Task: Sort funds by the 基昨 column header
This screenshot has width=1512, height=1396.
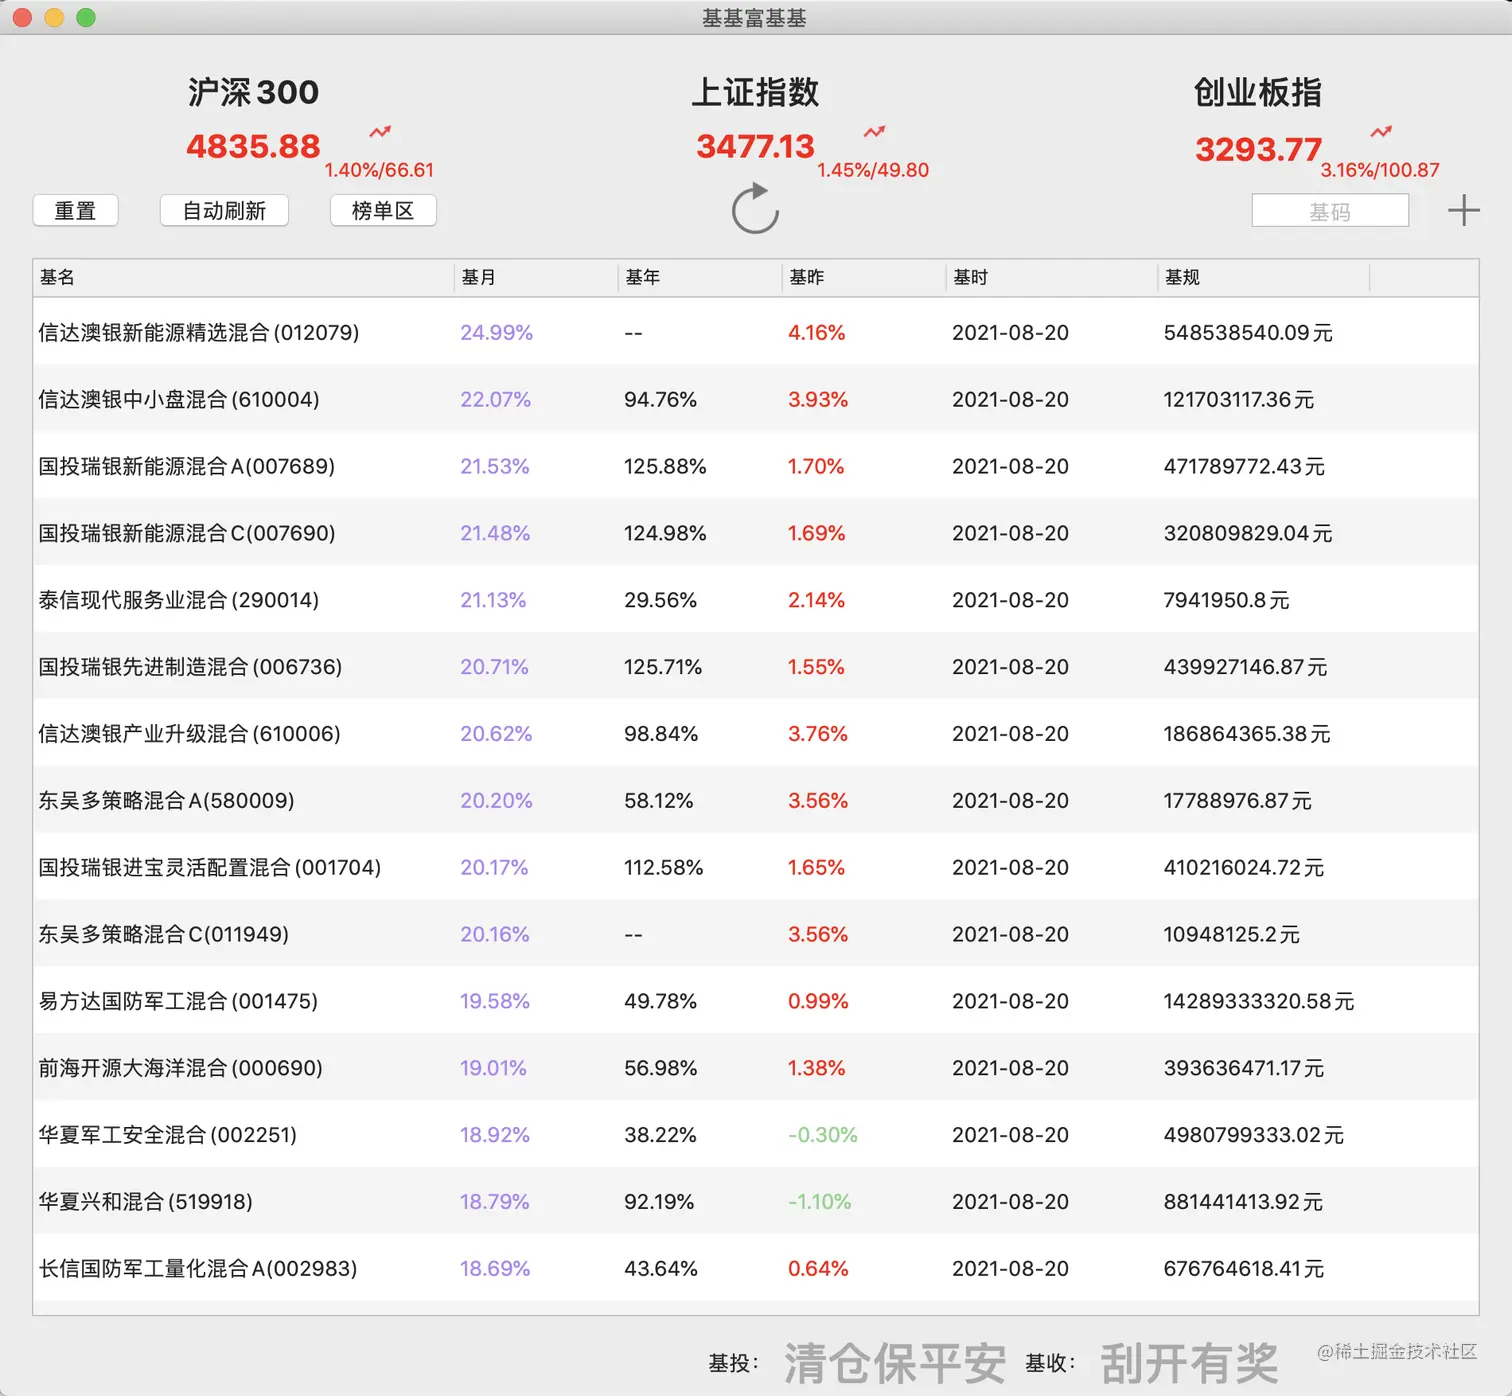Action: [x=806, y=278]
